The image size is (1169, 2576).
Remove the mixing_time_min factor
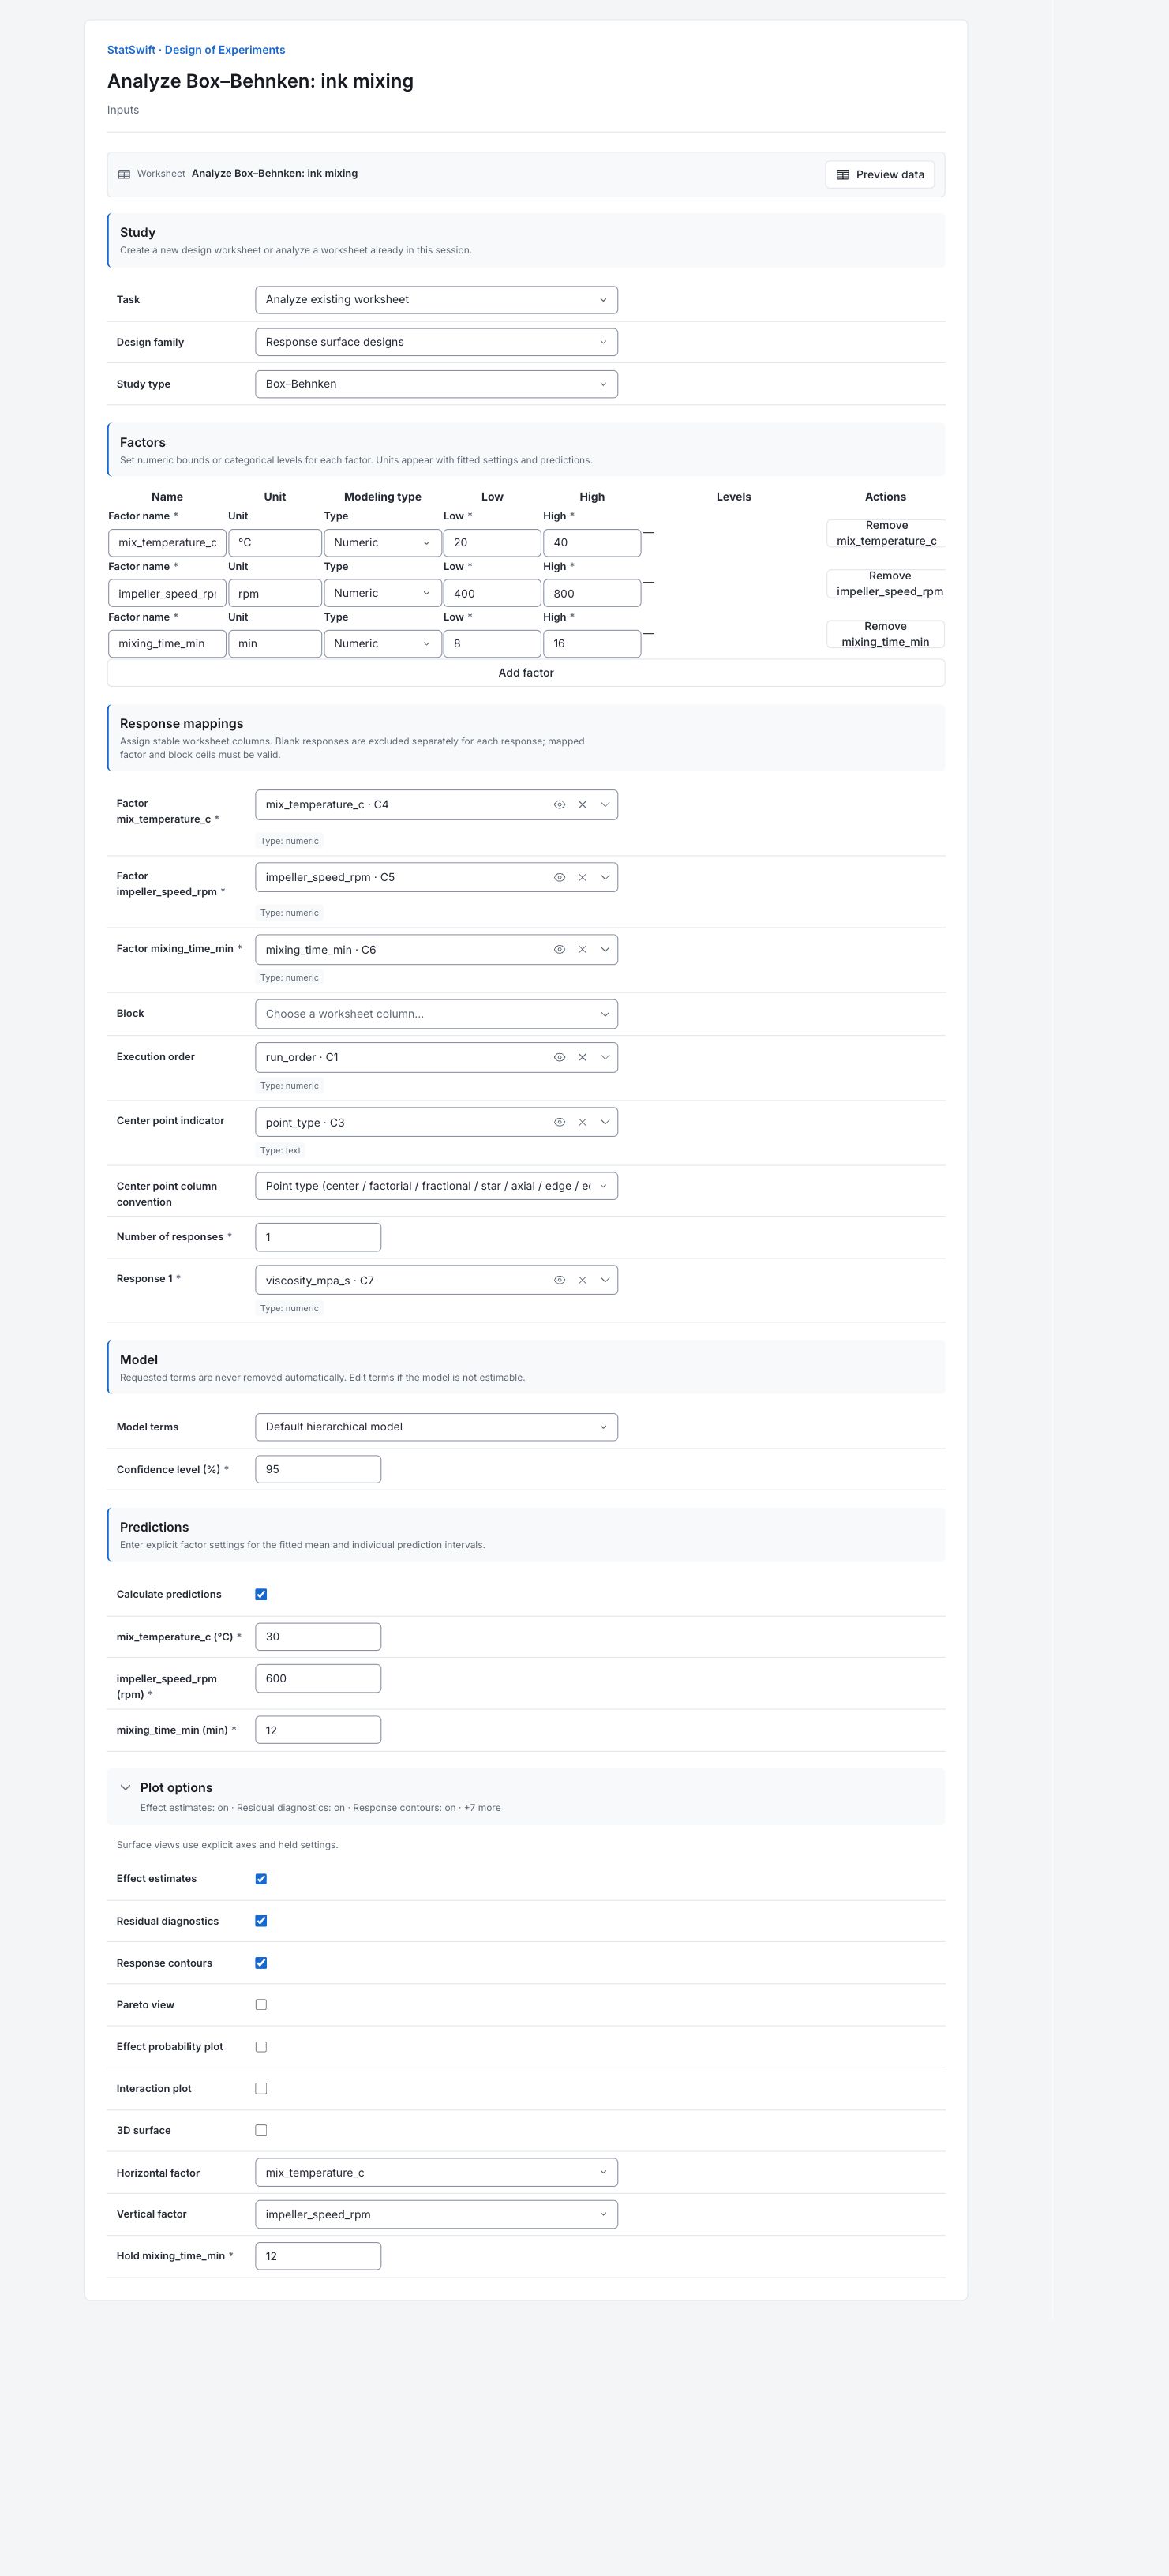tap(886, 634)
